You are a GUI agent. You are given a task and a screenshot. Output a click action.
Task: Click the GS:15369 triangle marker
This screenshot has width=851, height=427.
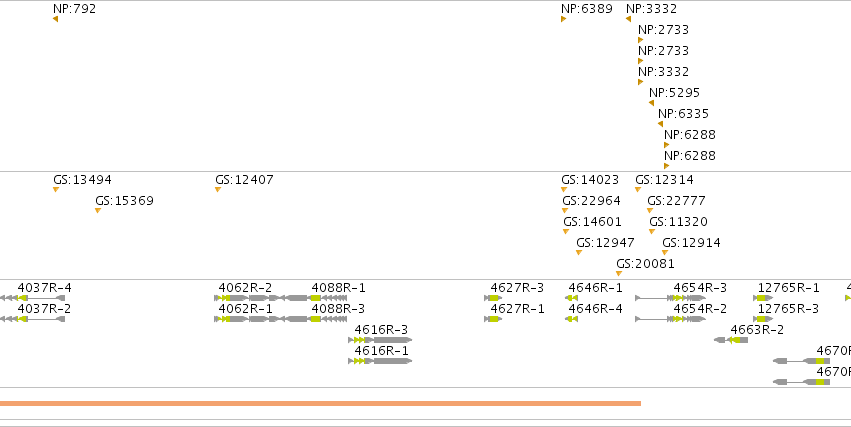pos(98,211)
